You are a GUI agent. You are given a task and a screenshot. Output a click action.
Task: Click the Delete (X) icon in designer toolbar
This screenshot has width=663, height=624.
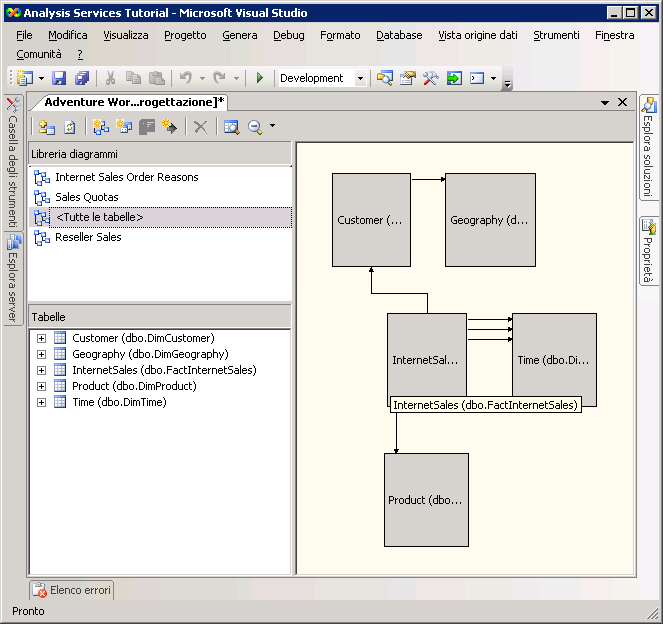pos(200,127)
